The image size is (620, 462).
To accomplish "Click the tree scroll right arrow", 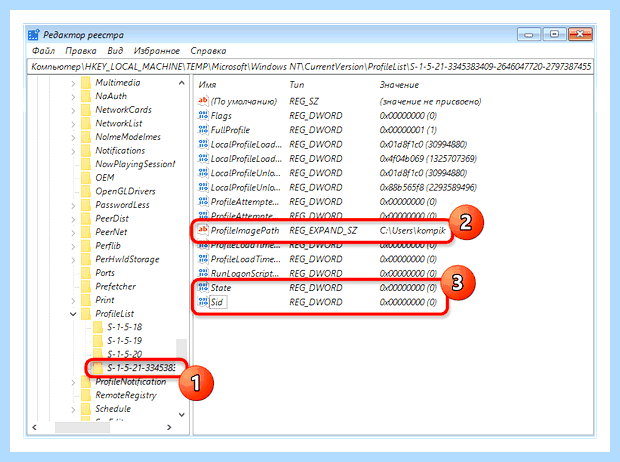I will [169, 427].
